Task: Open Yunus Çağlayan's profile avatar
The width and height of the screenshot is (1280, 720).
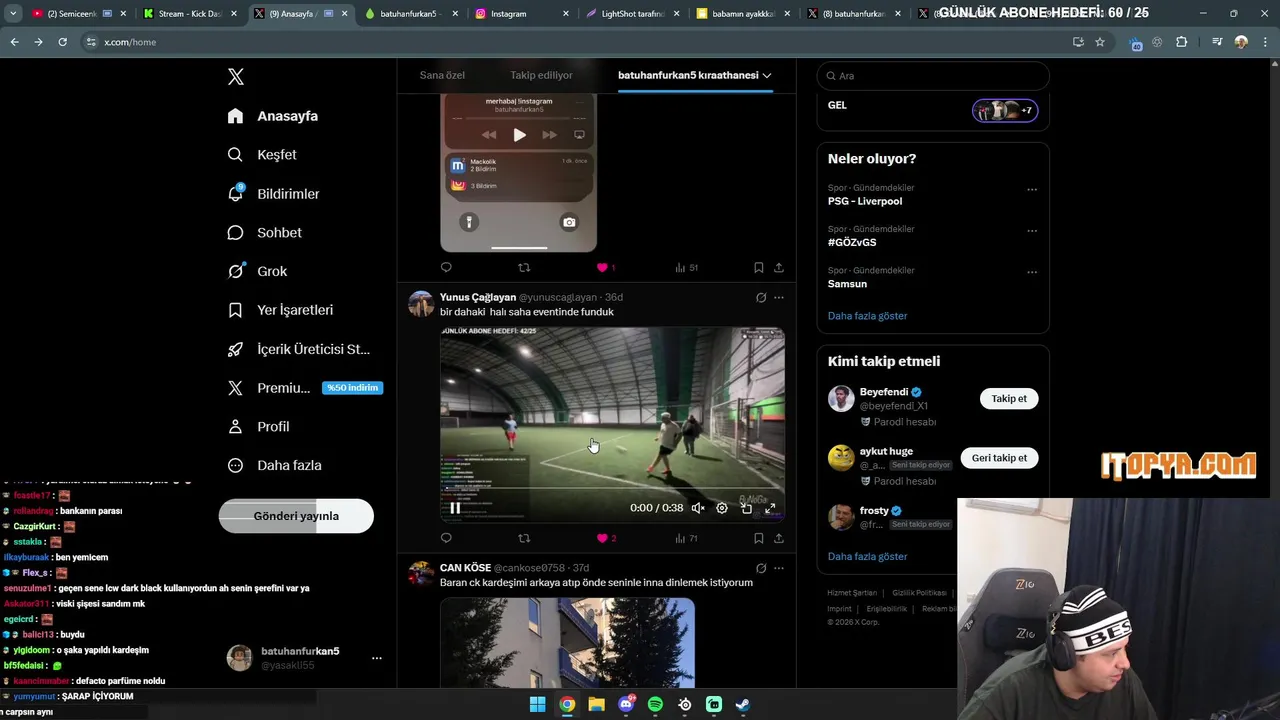Action: pyautogui.click(x=421, y=304)
